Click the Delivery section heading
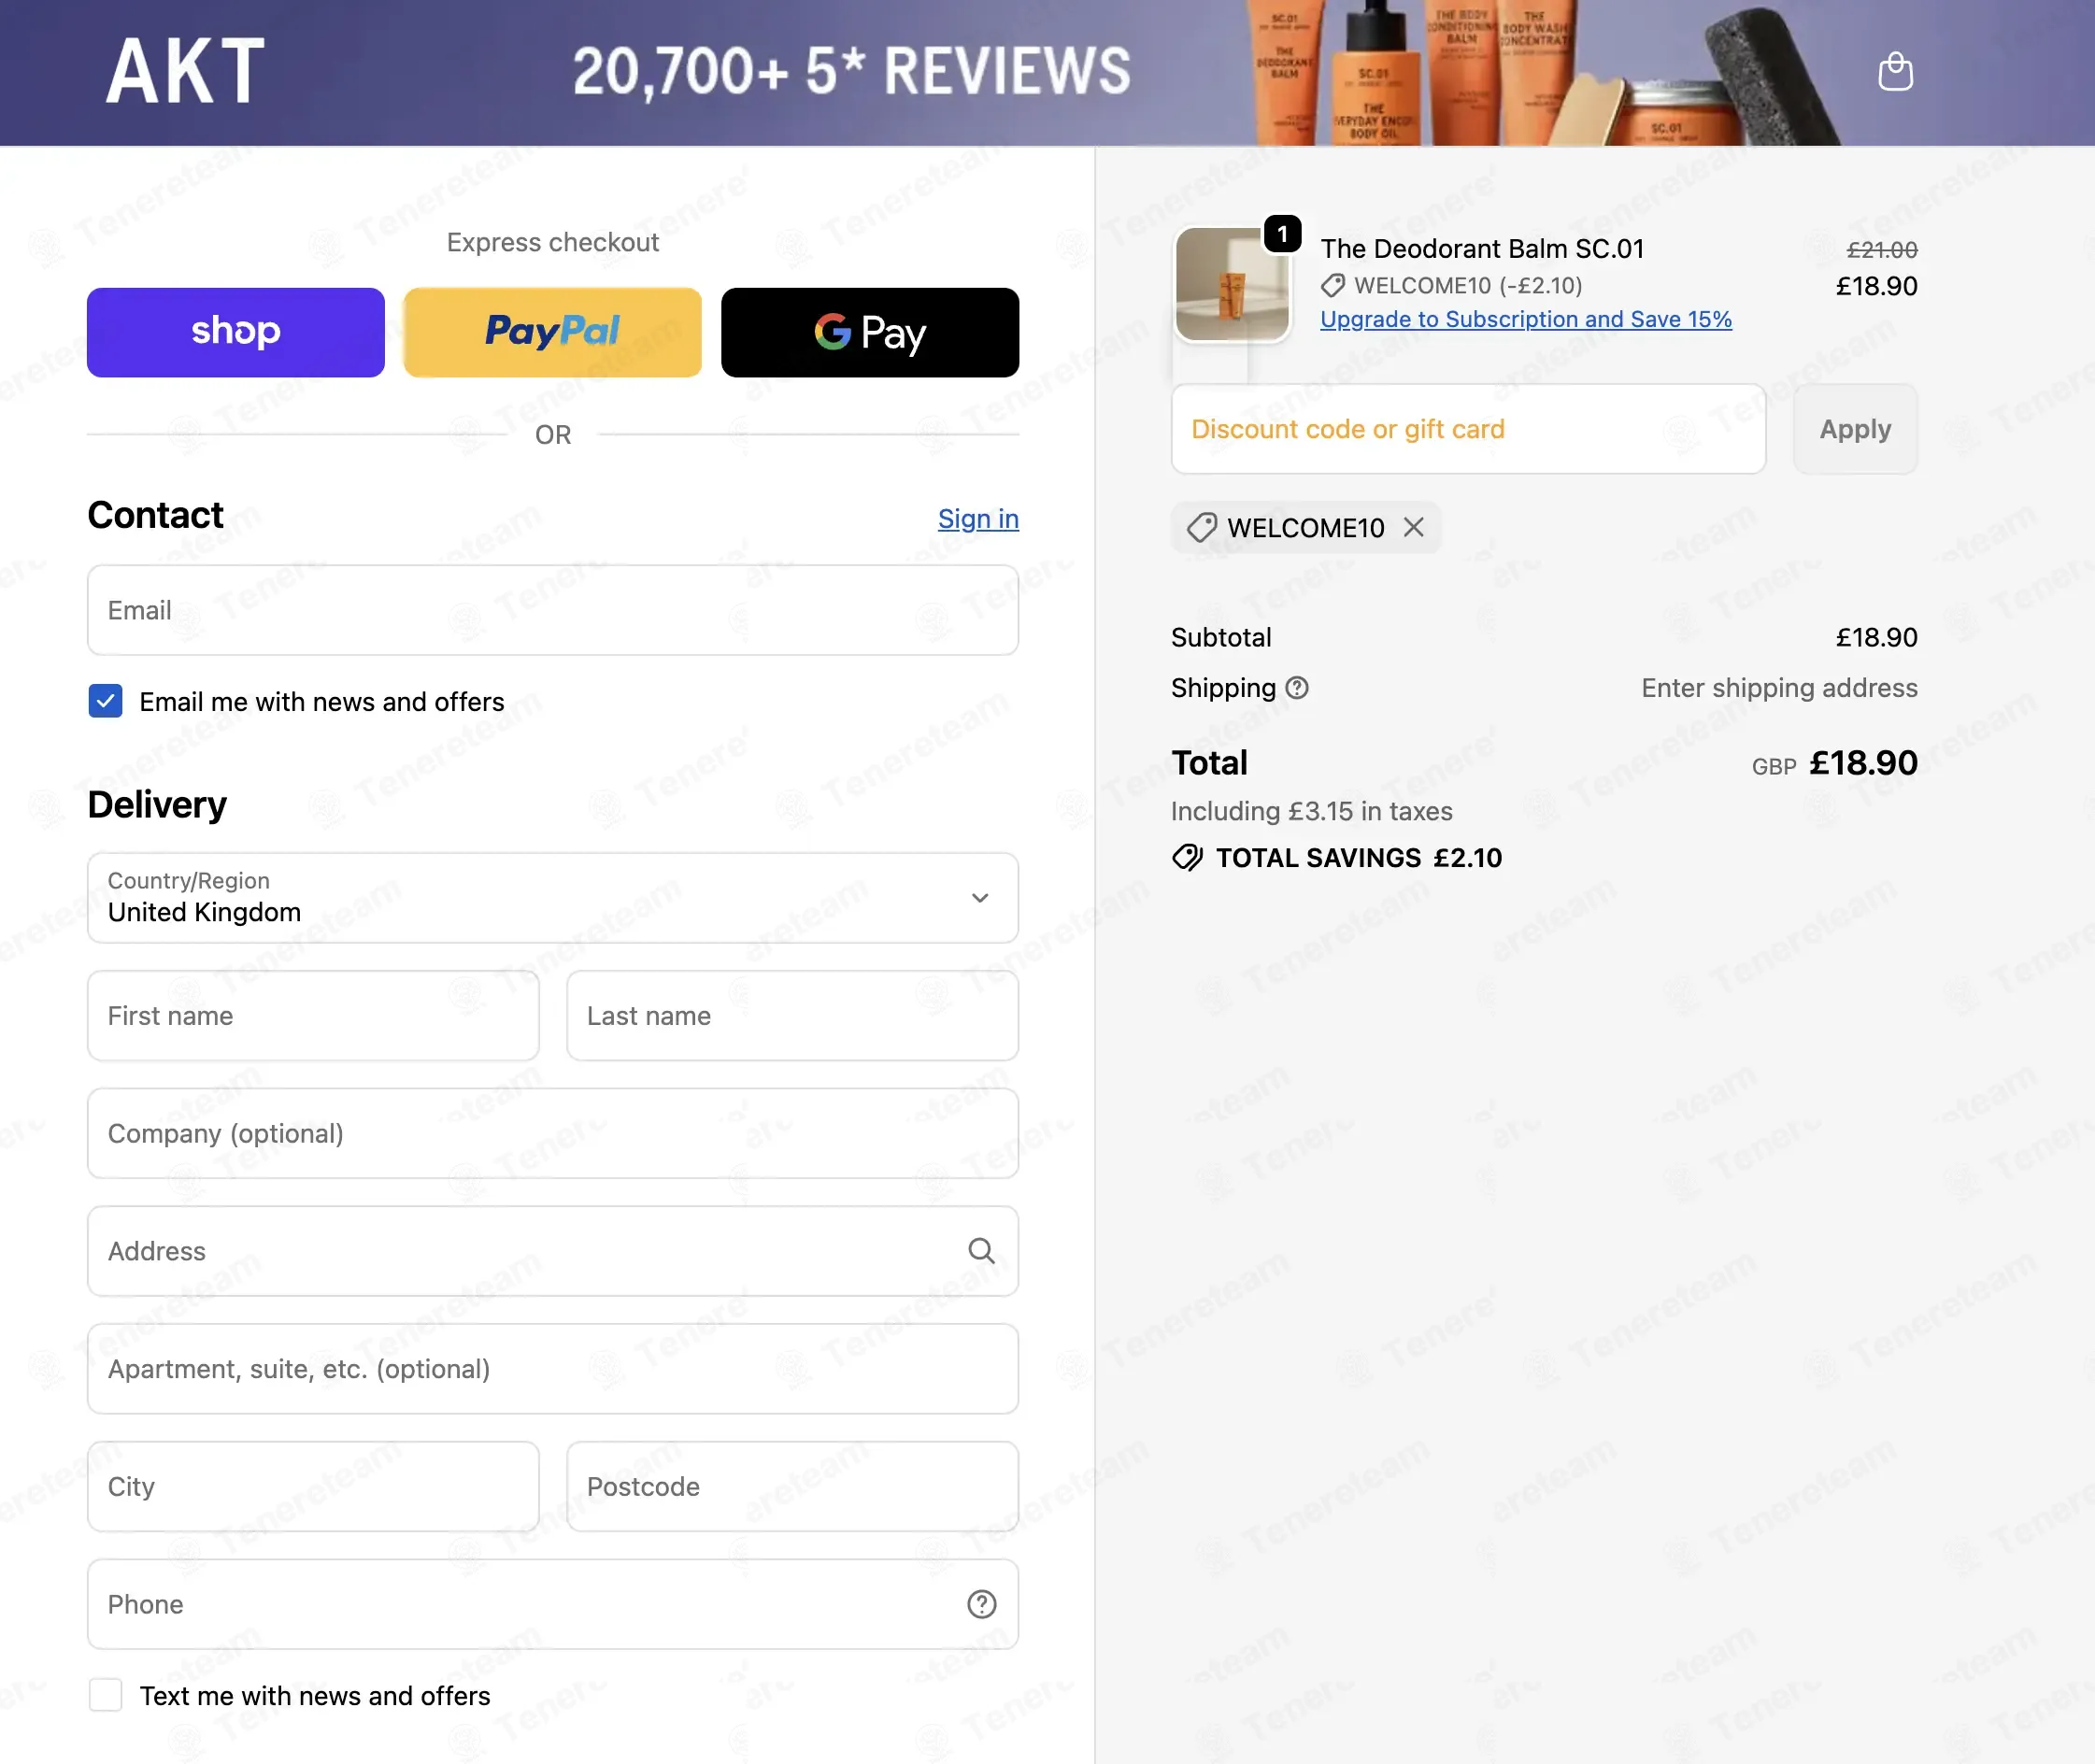Image resolution: width=2095 pixels, height=1764 pixels. tap(157, 805)
